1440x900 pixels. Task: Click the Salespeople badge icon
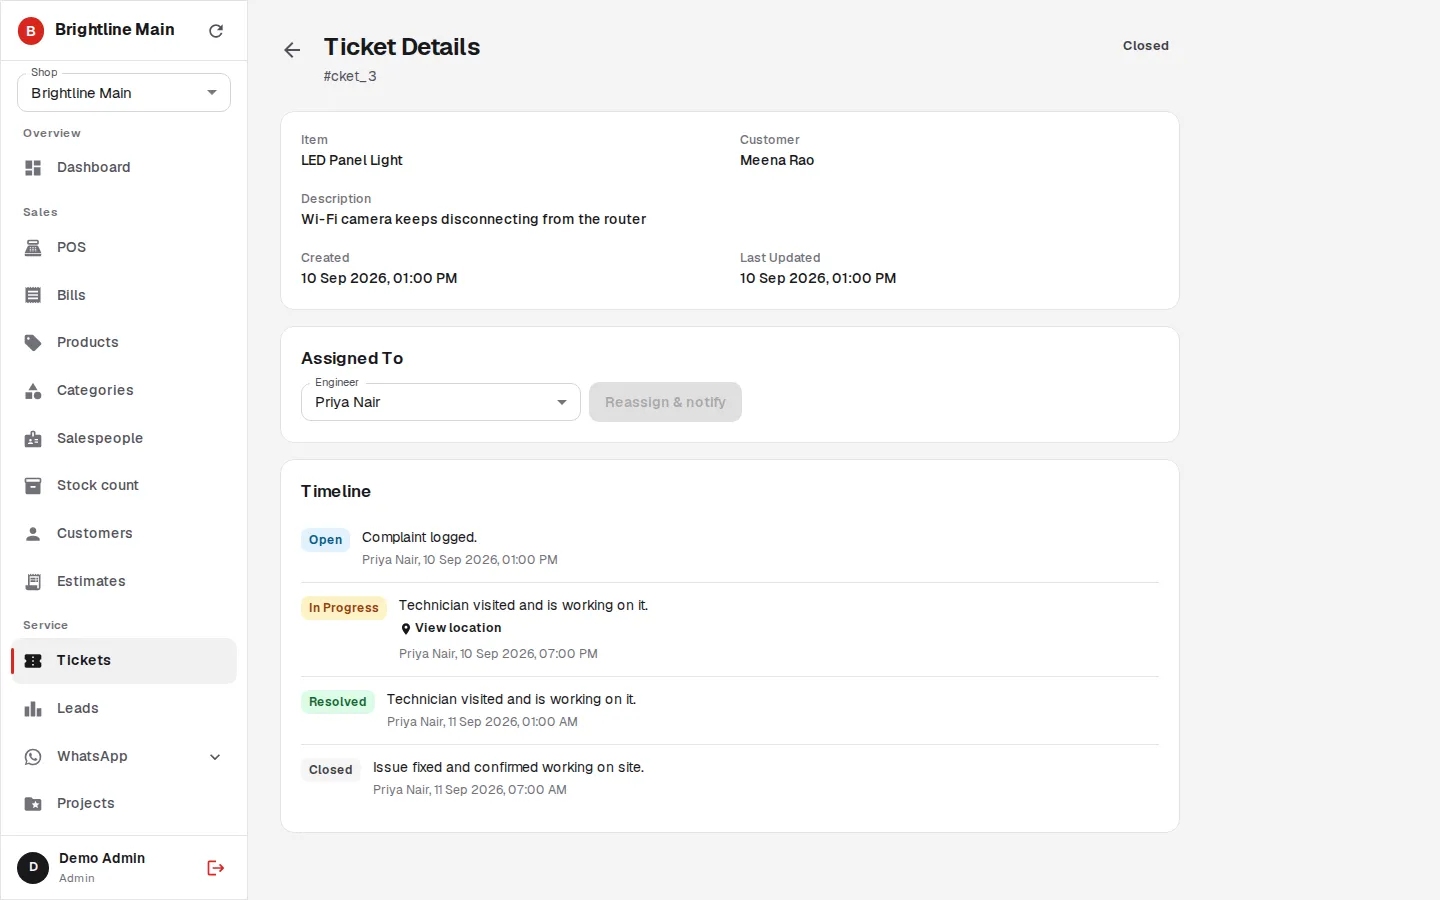tap(33, 439)
